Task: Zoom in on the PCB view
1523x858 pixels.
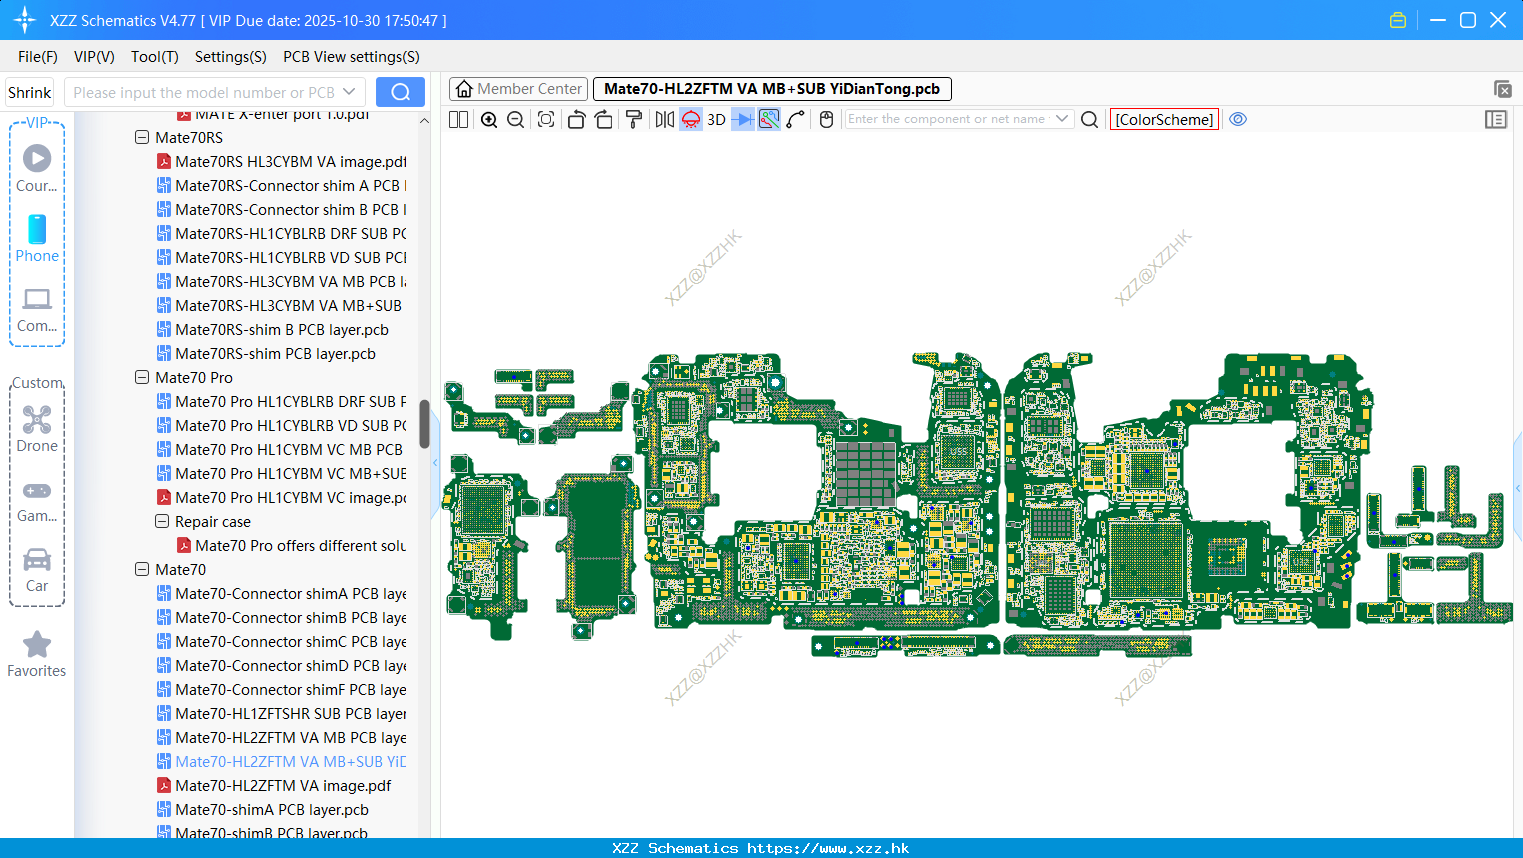Action: pyautogui.click(x=489, y=119)
